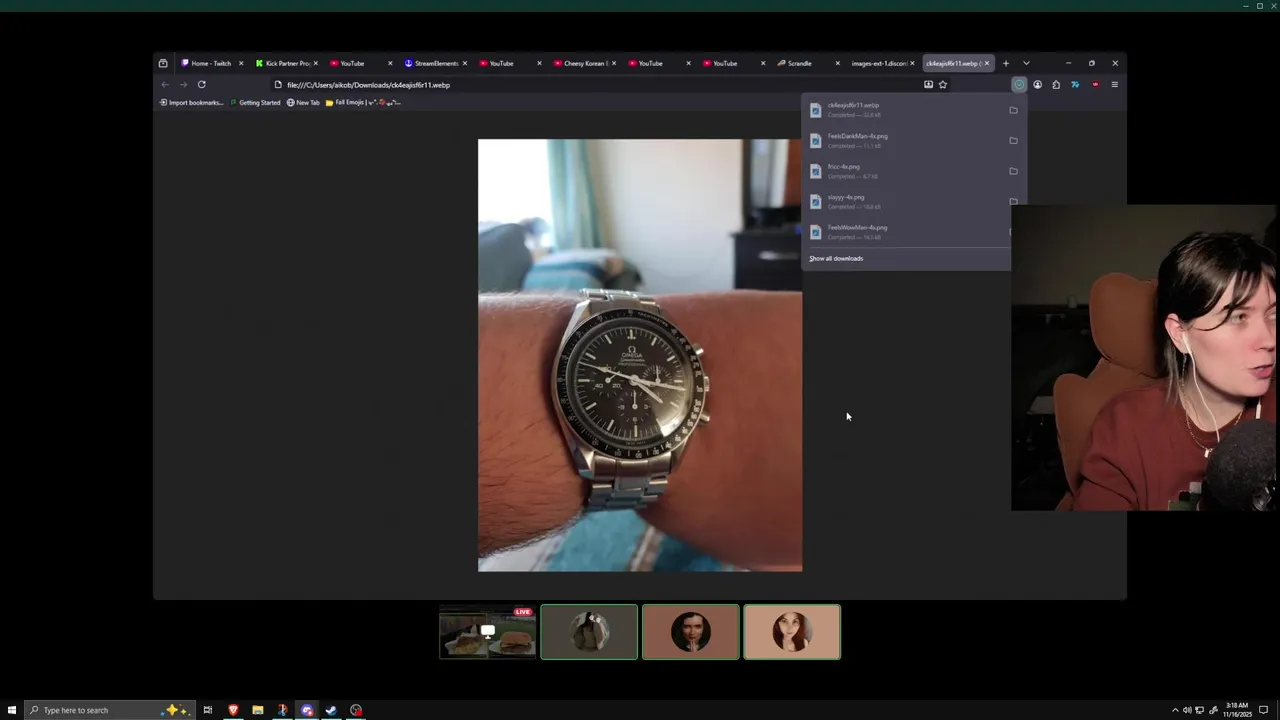The image size is (1280, 720).
Task: Open the clock showing 3:18 AM
Action: coord(1236,710)
